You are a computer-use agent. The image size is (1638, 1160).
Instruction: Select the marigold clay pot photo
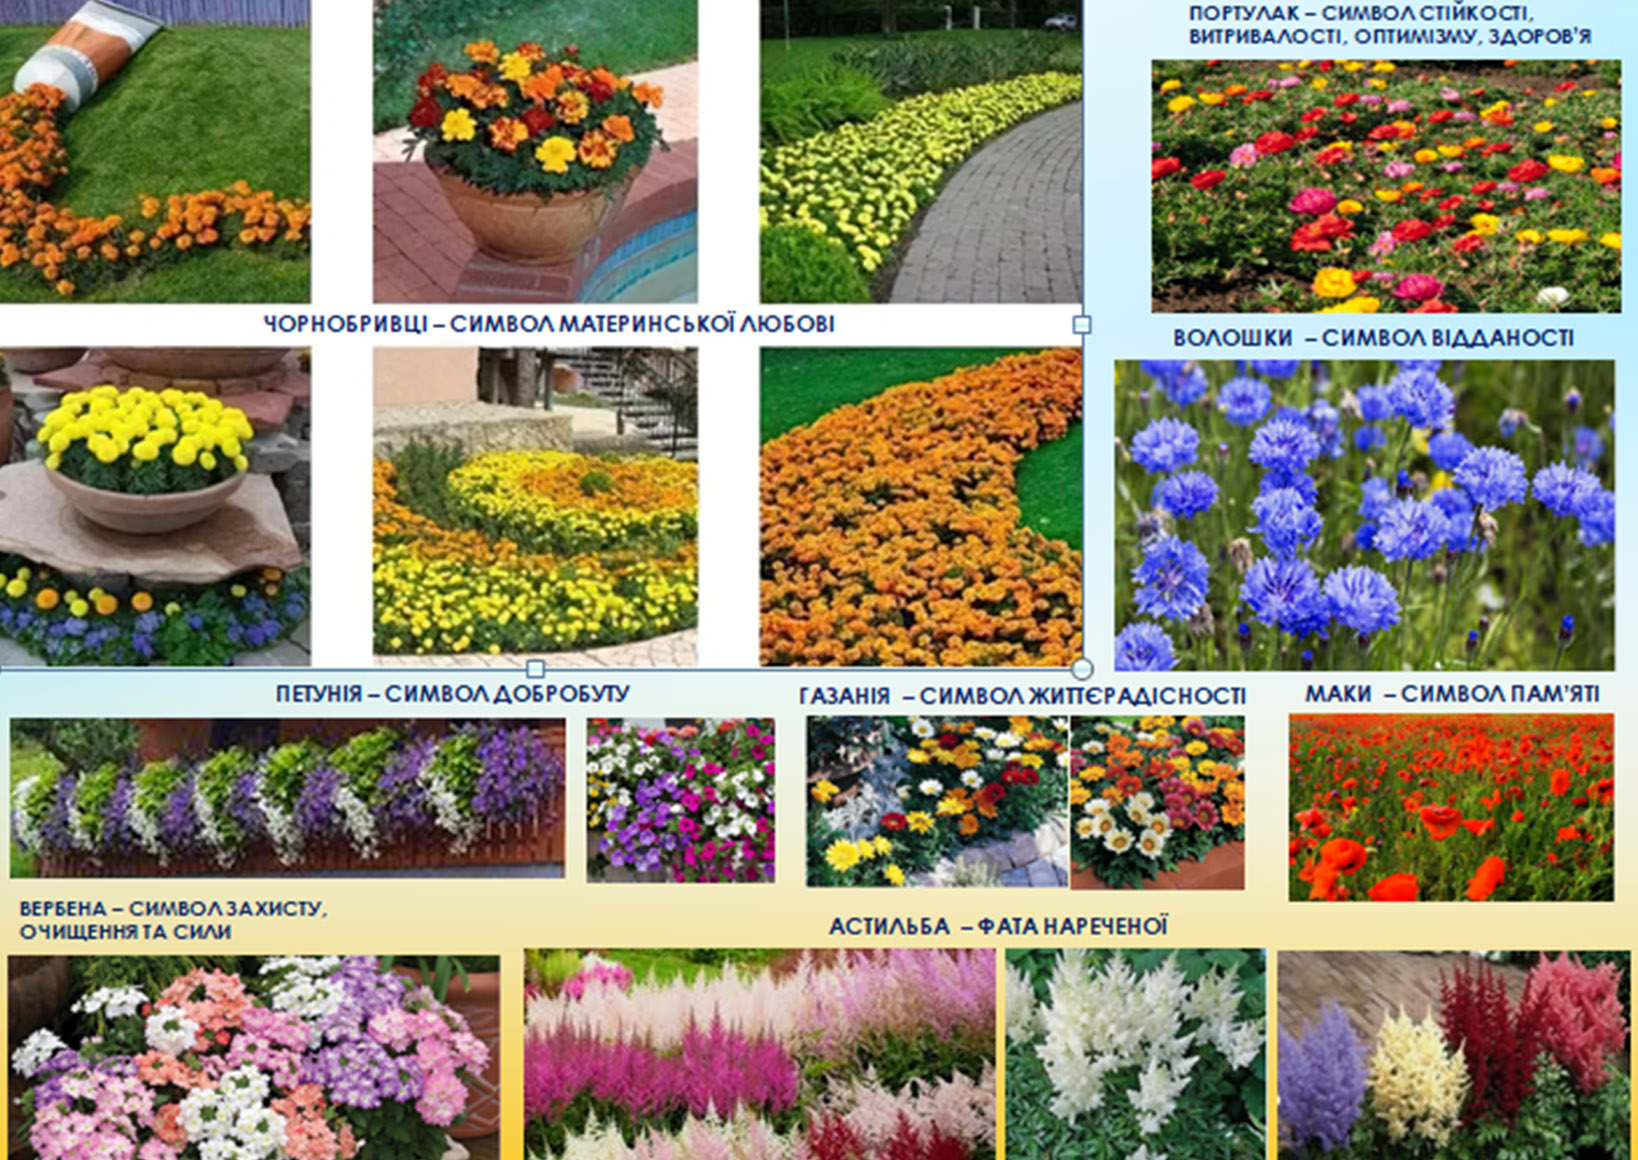pyautogui.click(x=535, y=151)
